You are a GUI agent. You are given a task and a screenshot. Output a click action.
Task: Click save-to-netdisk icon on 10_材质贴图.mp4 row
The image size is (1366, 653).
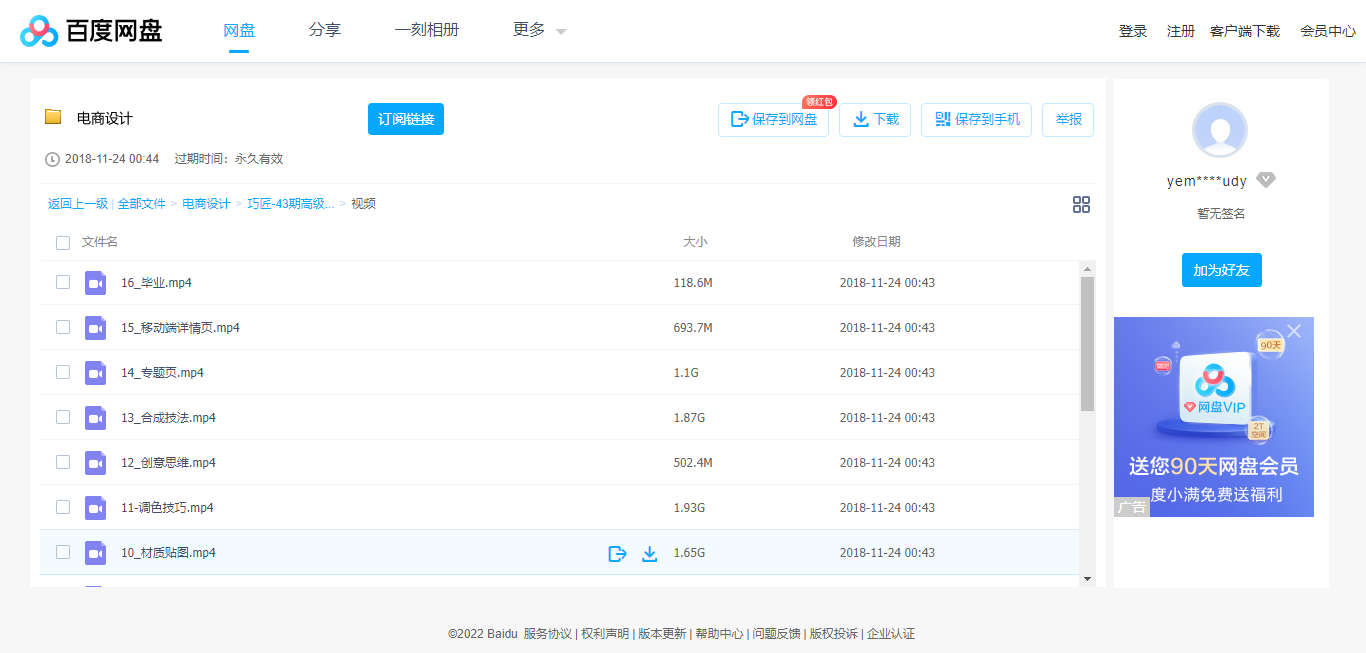tap(617, 553)
